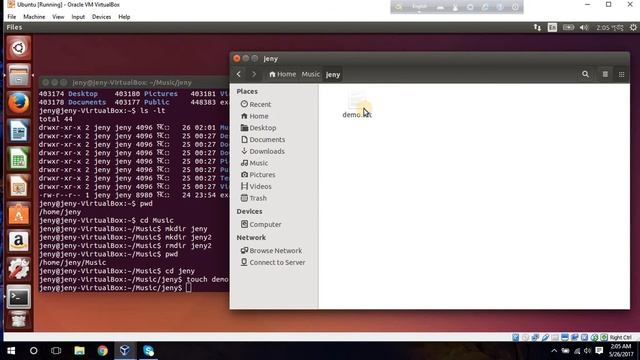Open the Ubuntu sound volume indicator

click(x=584, y=27)
